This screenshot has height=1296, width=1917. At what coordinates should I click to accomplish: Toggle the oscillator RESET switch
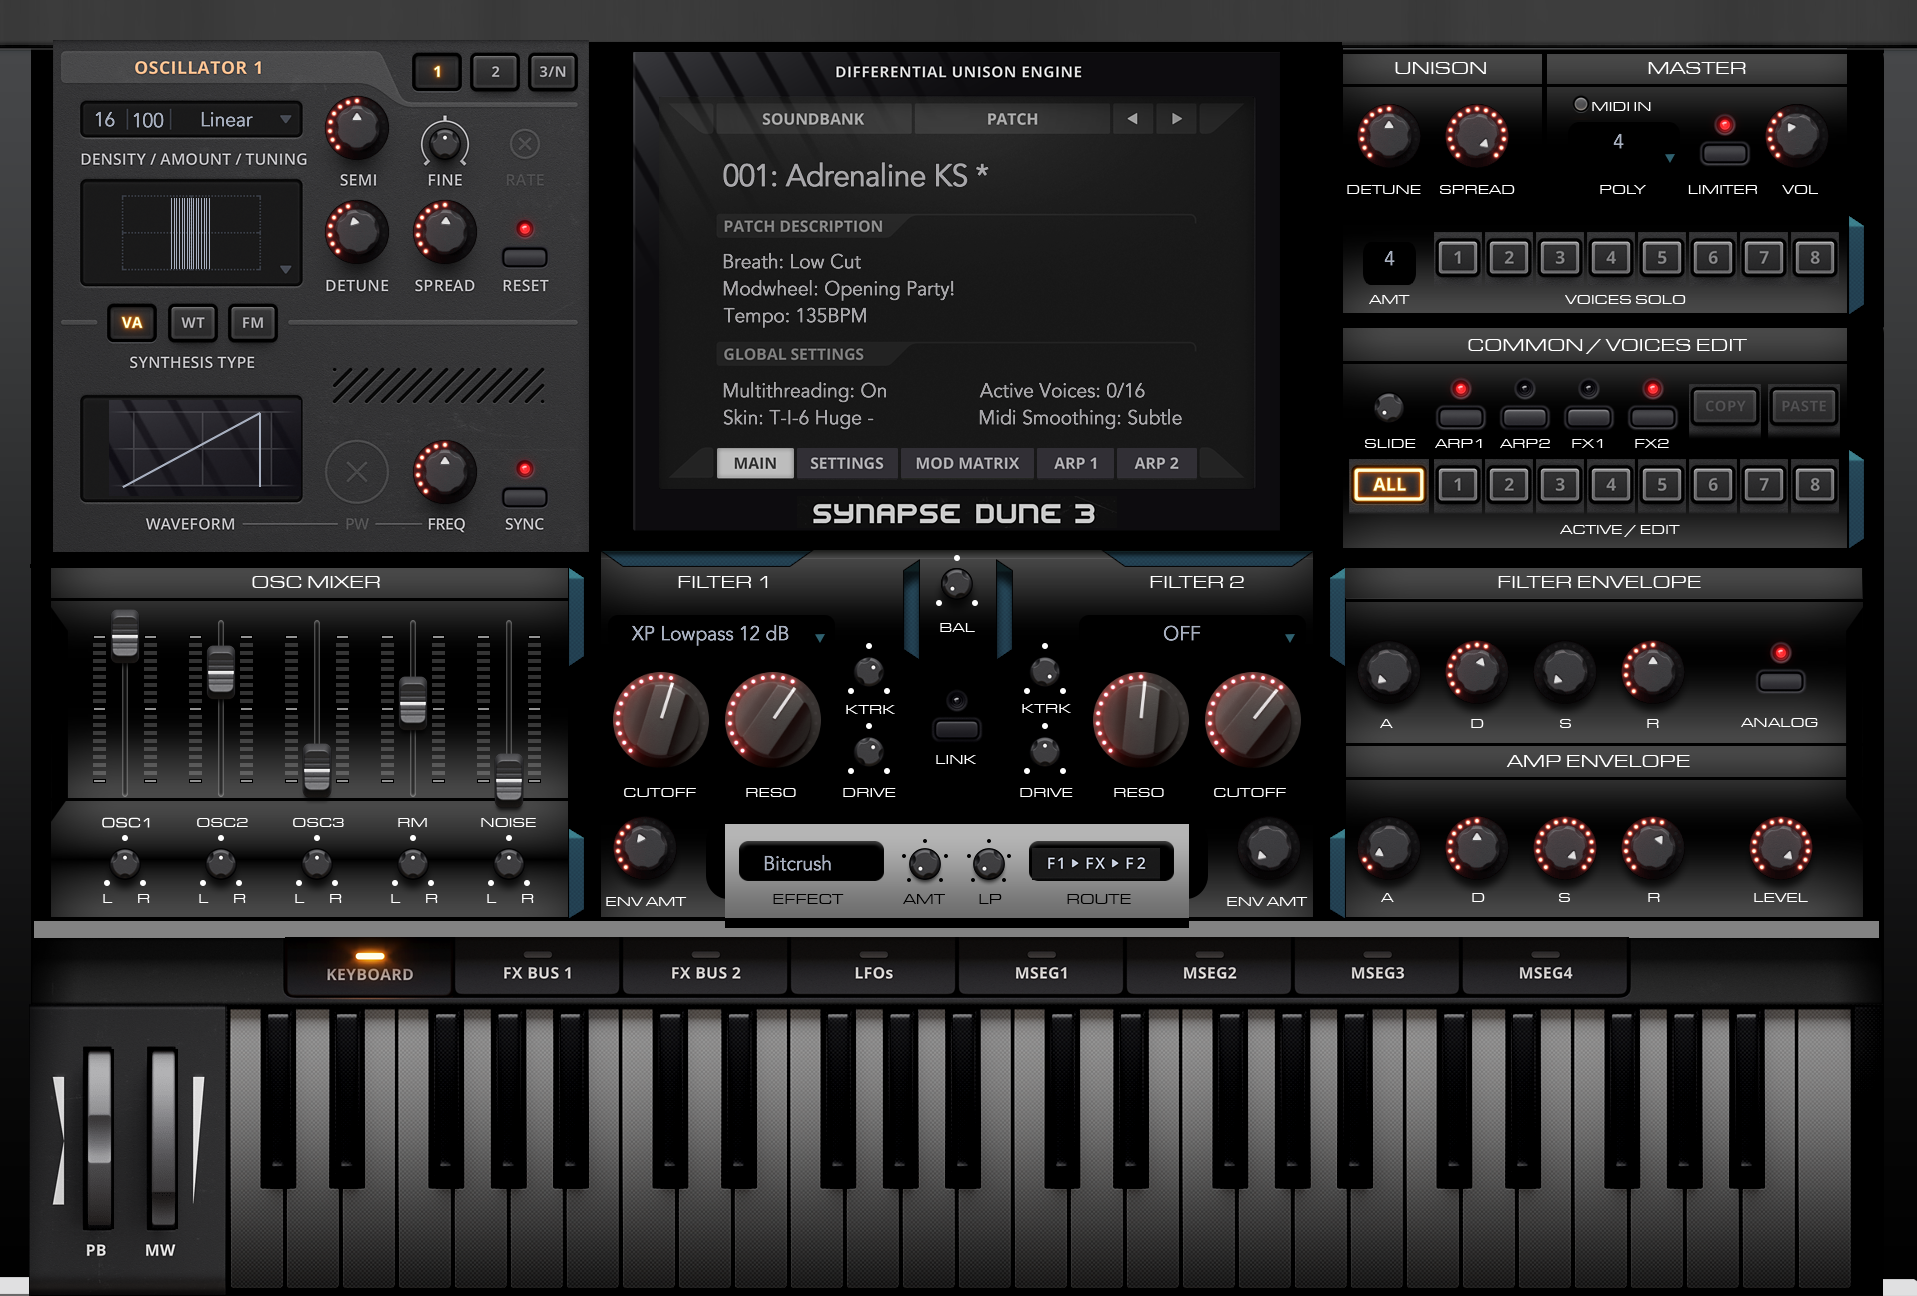point(524,257)
